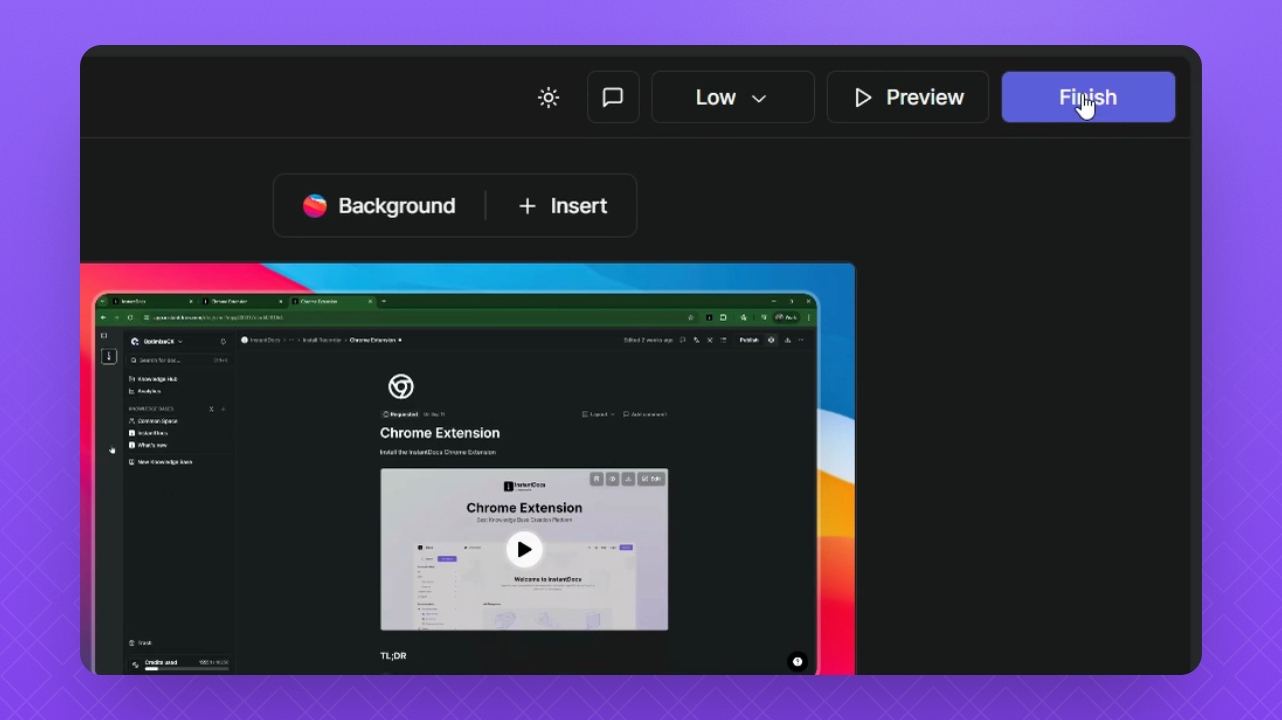Open the comments speech bubble button
Image resolution: width=1282 pixels, height=720 pixels.
(613, 97)
